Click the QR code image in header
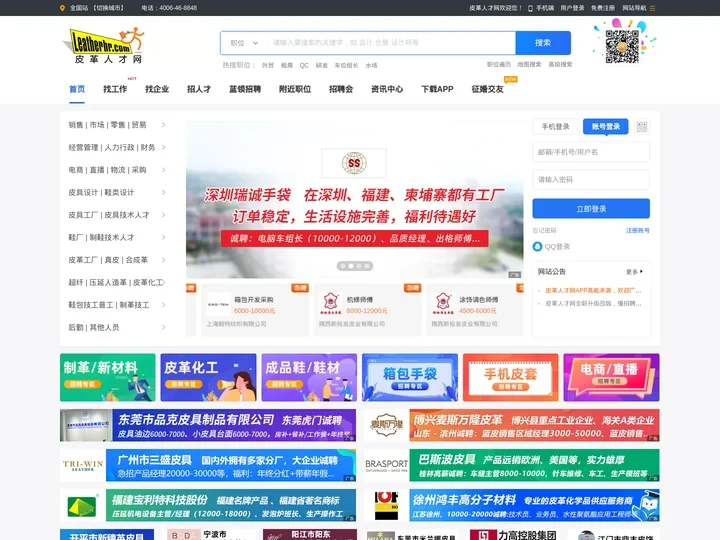This screenshot has height=540, width=720. [622, 46]
